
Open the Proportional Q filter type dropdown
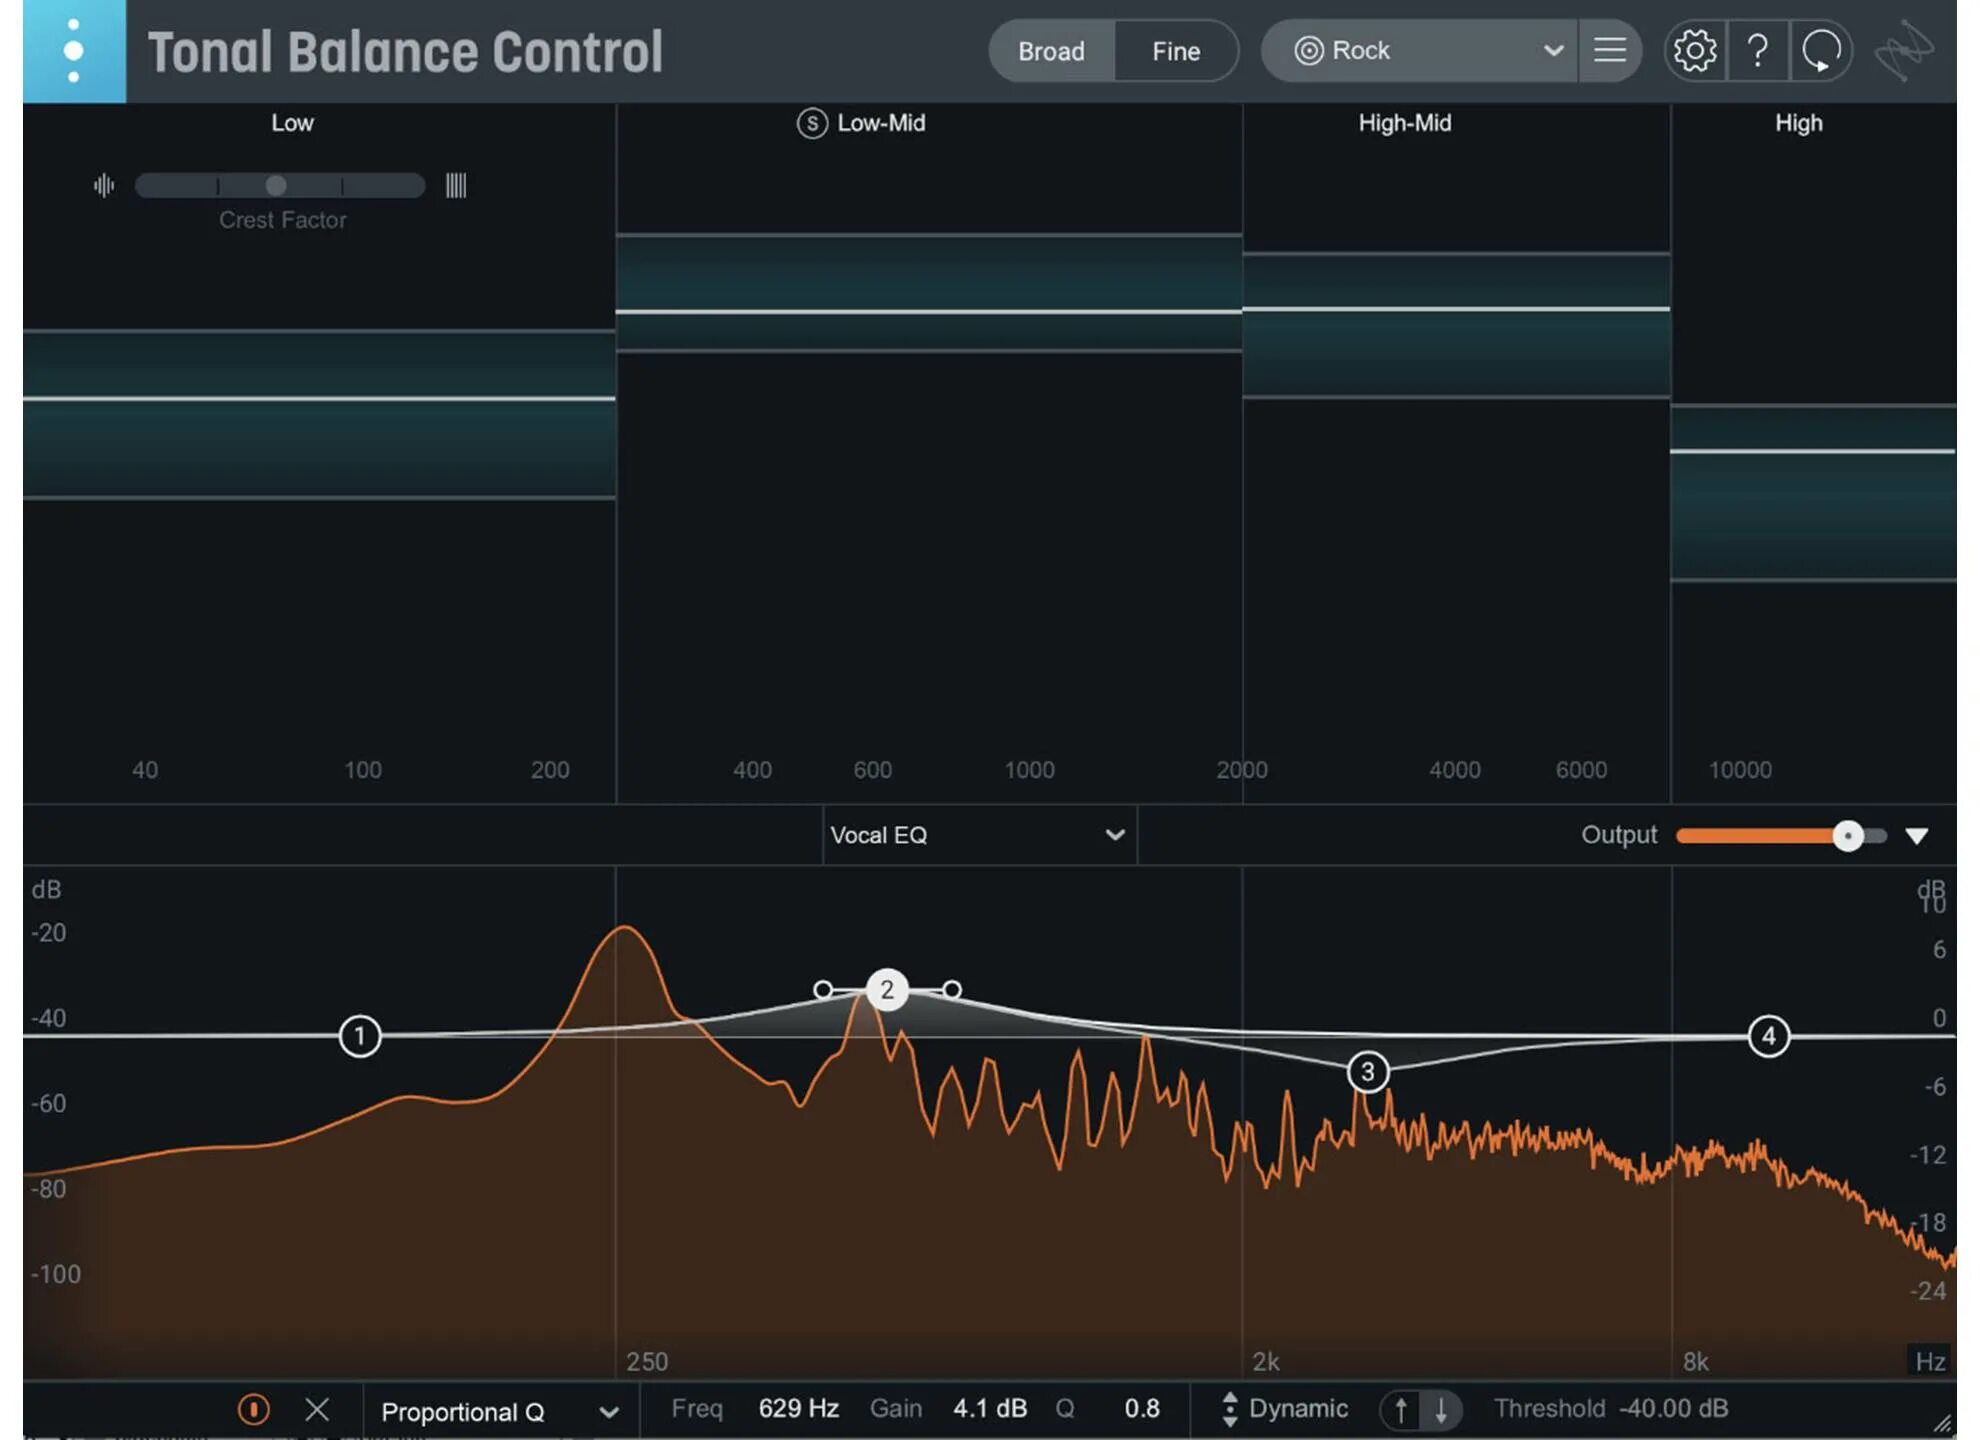pyautogui.click(x=499, y=1411)
